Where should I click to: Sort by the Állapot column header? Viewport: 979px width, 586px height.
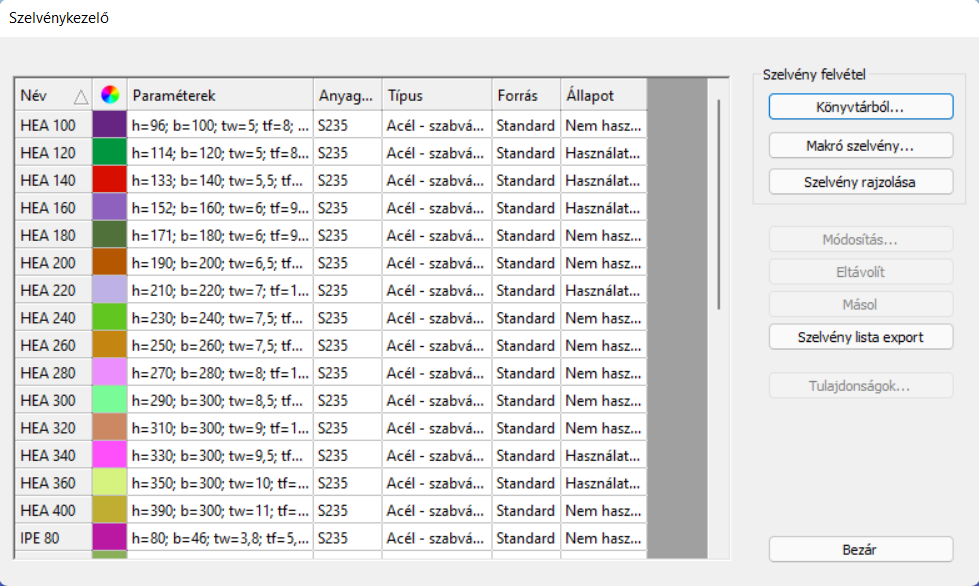602,96
